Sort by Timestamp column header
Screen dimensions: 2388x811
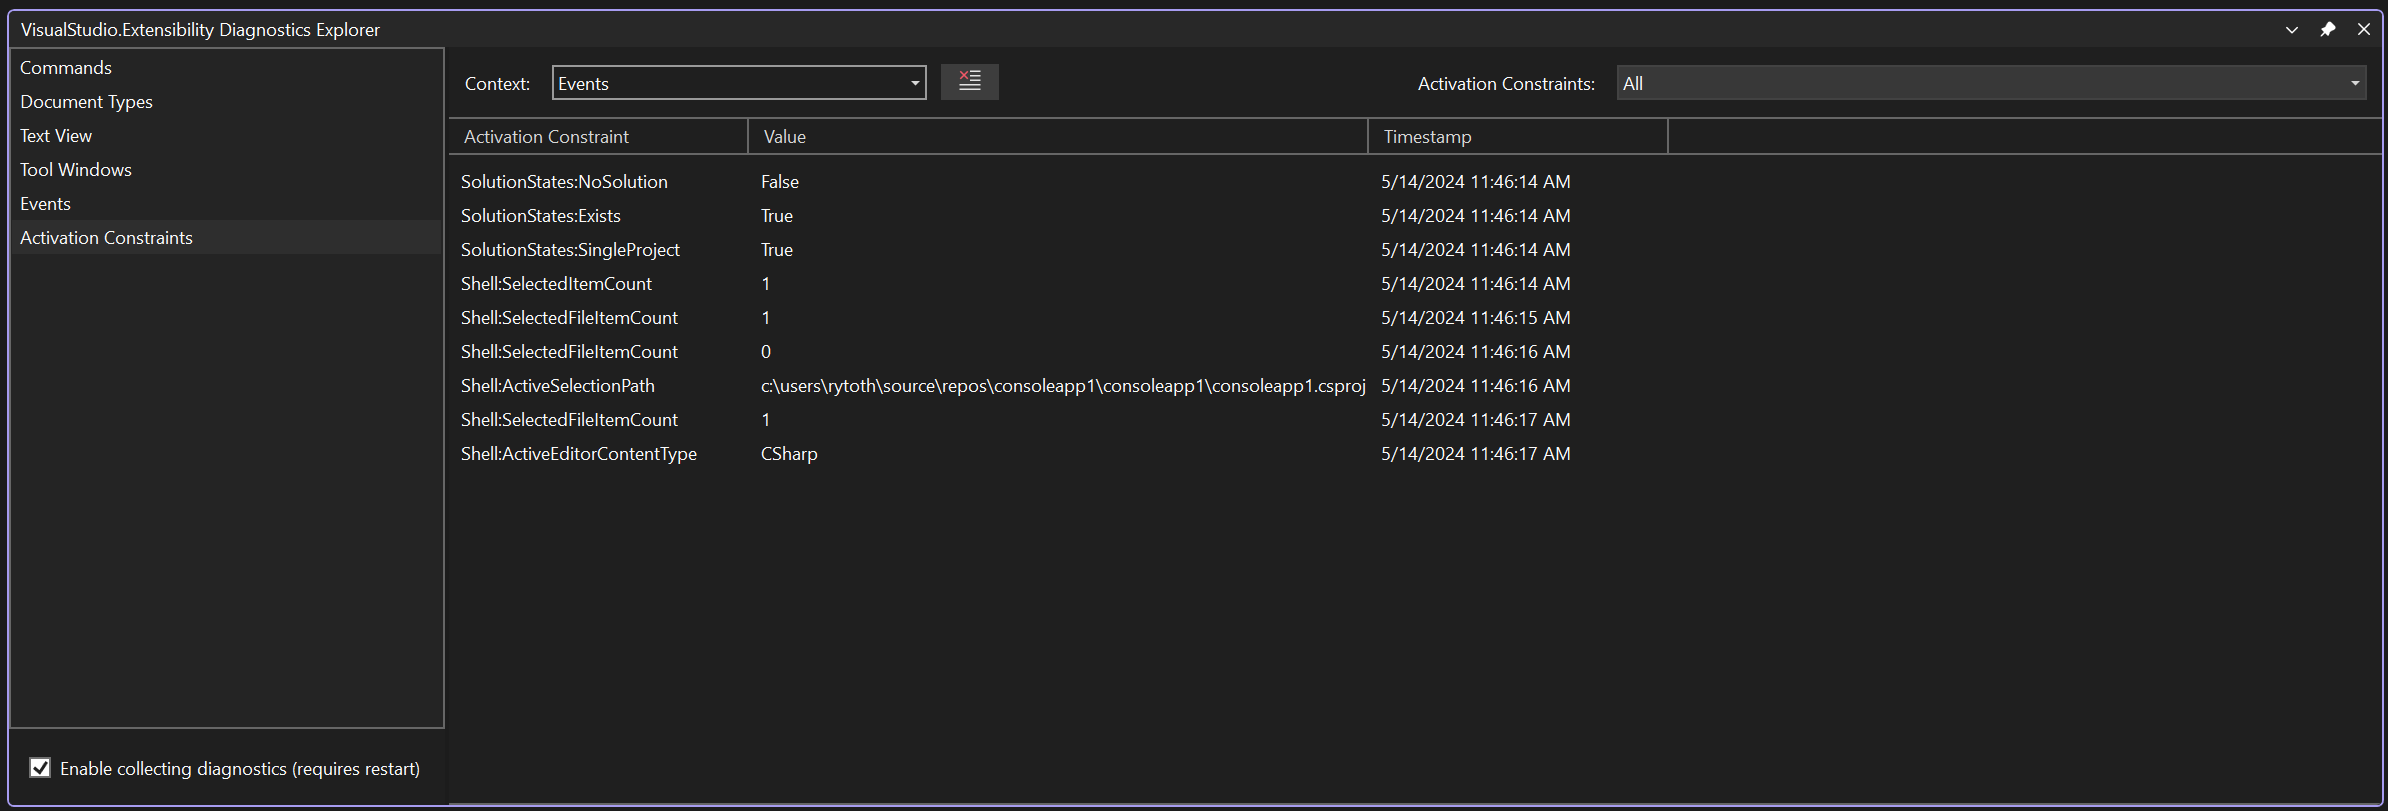click(x=1518, y=137)
